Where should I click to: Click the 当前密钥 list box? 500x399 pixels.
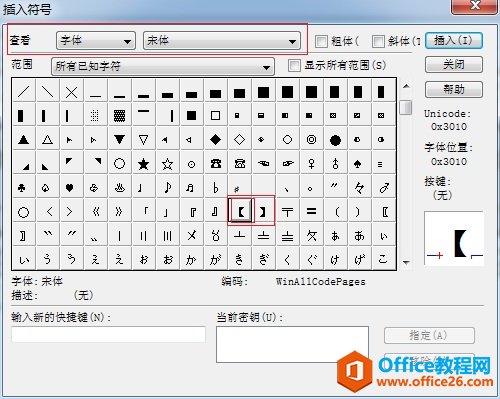click(292, 344)
